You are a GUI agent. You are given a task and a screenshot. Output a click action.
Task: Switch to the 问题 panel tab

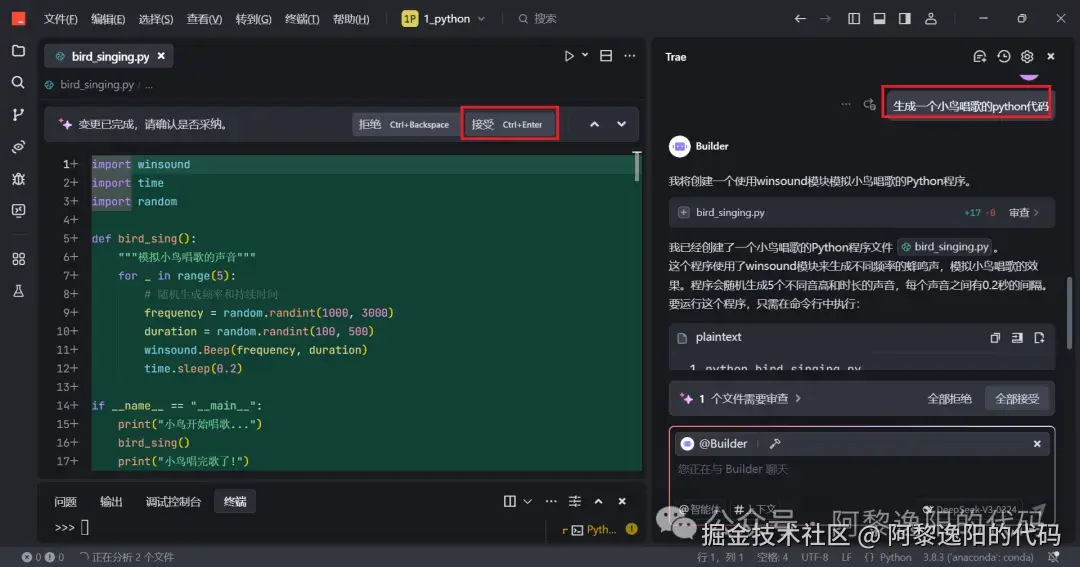pyautogui.click(x=65, y=502)
